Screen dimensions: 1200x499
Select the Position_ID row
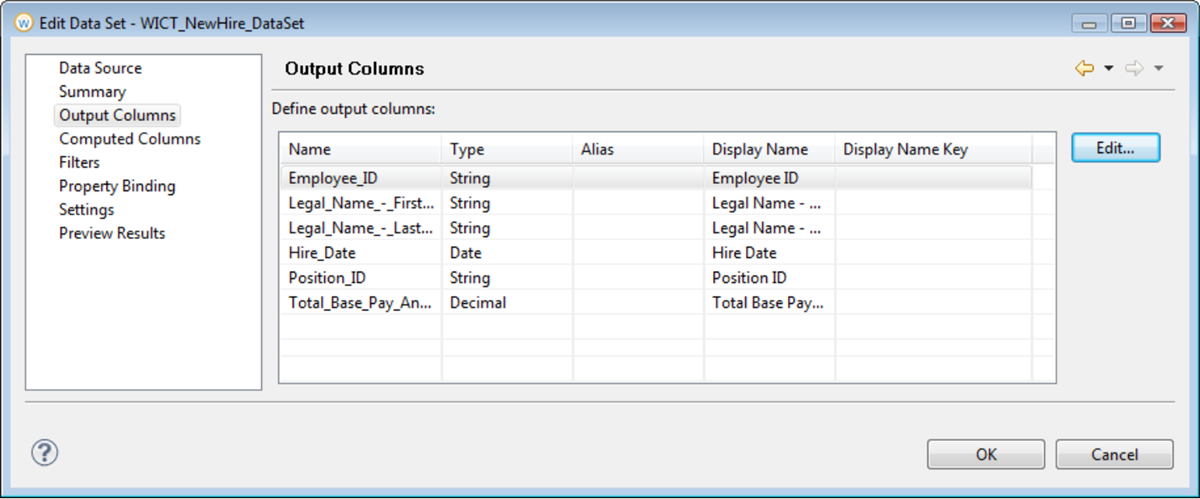click(656, 278)
